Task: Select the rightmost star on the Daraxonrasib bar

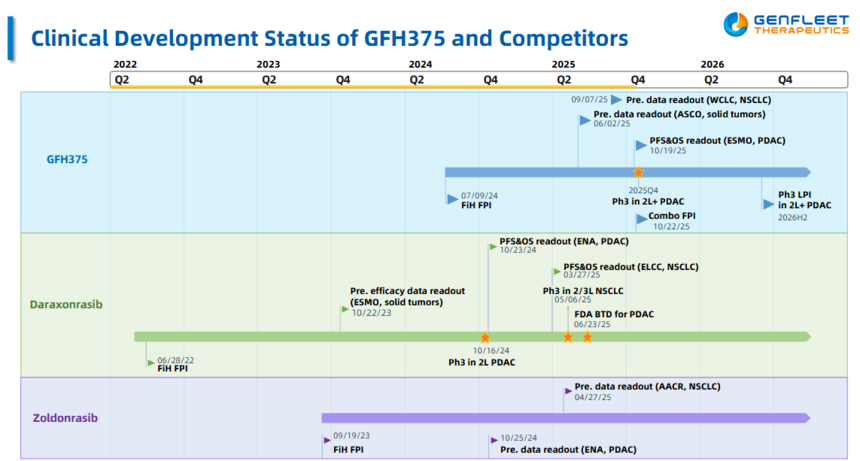Action: [587, 337]
